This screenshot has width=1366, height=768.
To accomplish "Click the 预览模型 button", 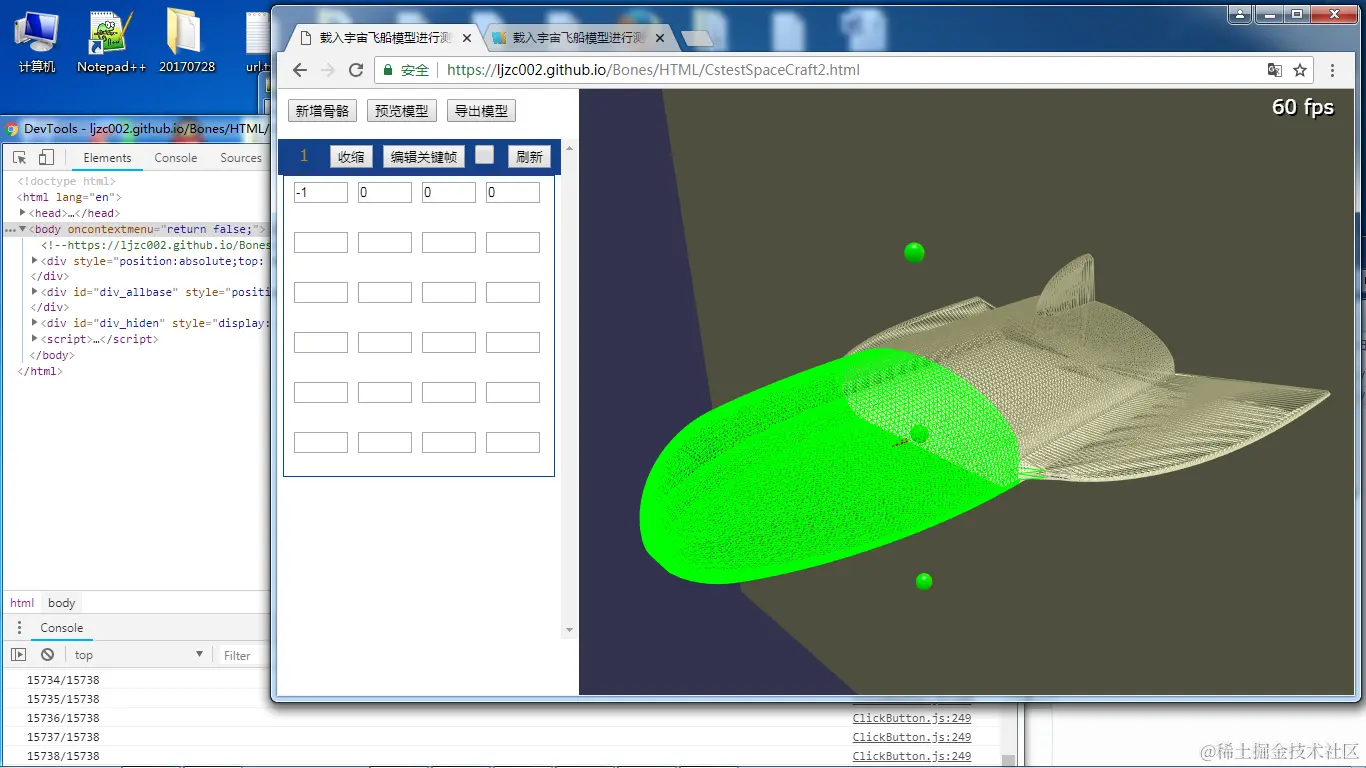I will [x=402, y=111].
